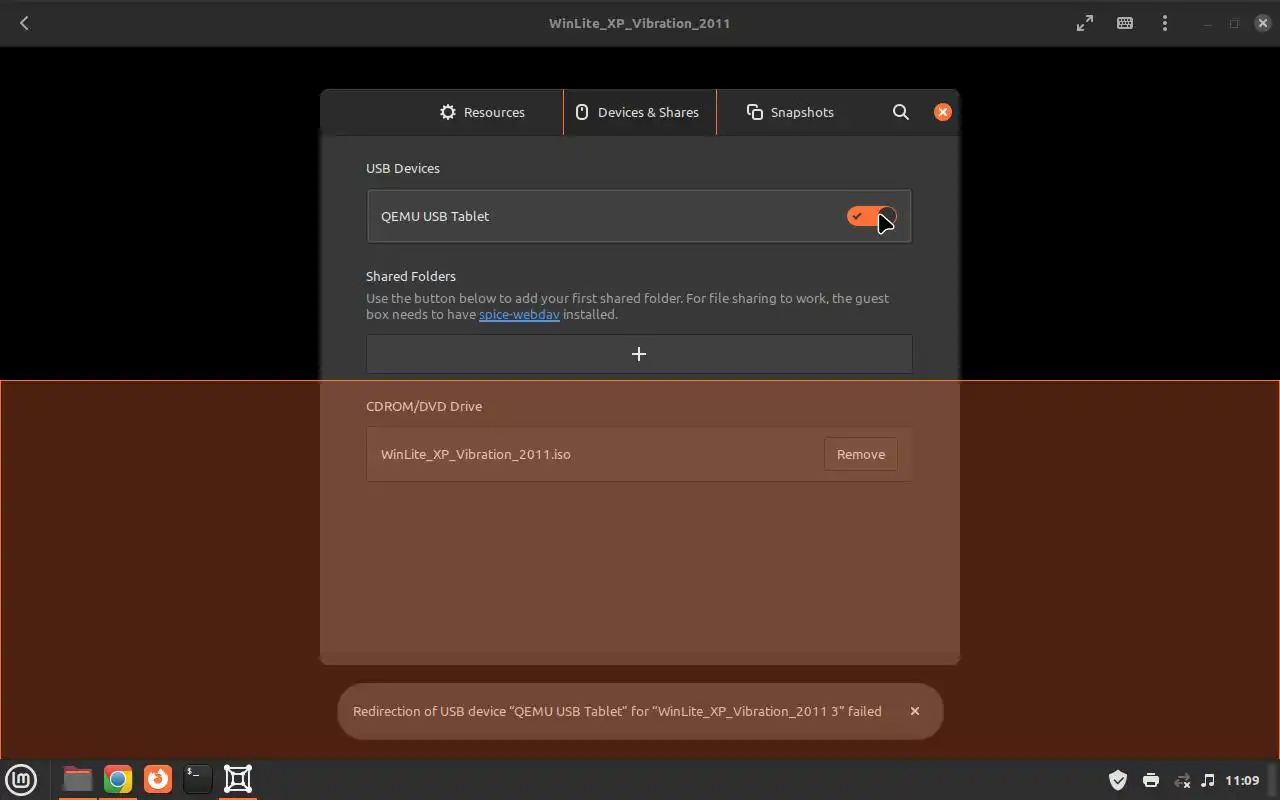Image resolution: width=1280 pixels, height=800 pixels.
Task: Open the security shield tray icon
Action: coord(1118,780)
